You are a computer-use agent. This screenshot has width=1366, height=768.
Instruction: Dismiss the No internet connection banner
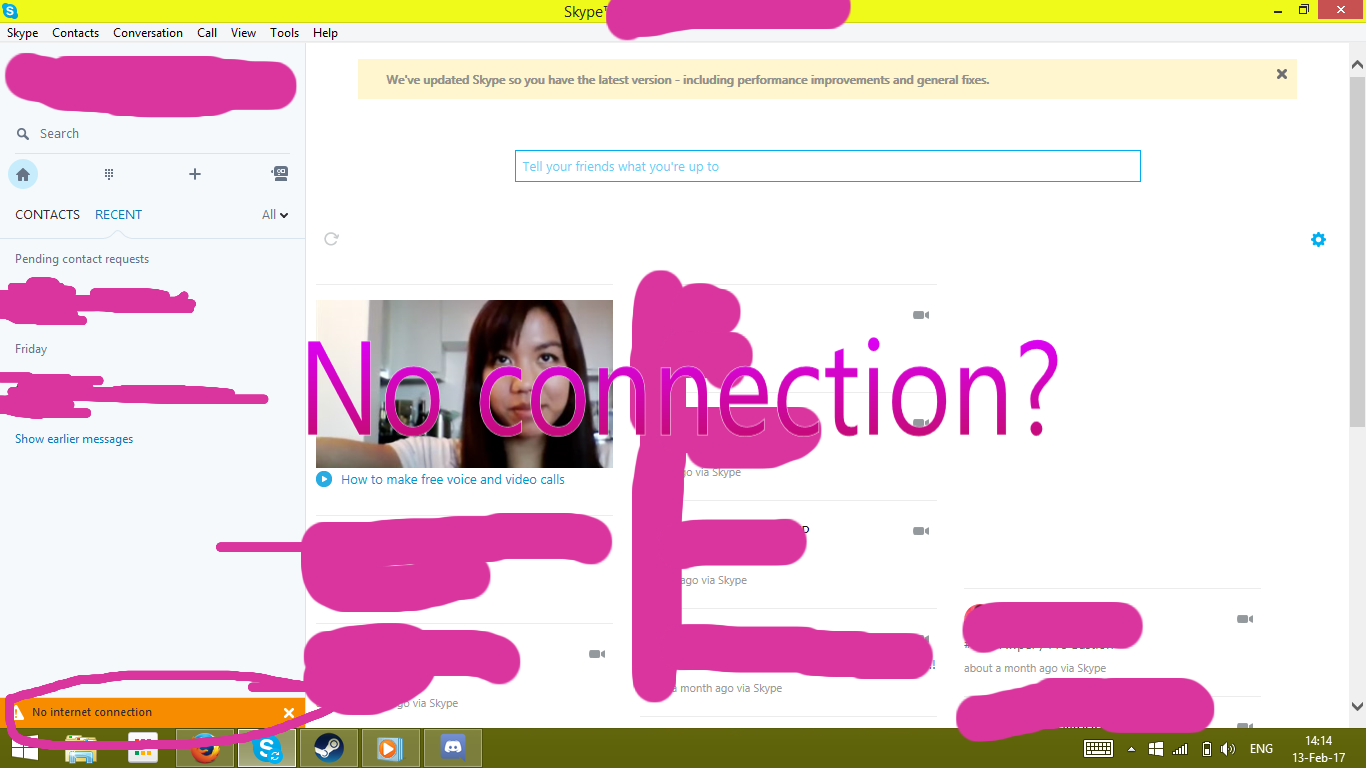(288, 713)
